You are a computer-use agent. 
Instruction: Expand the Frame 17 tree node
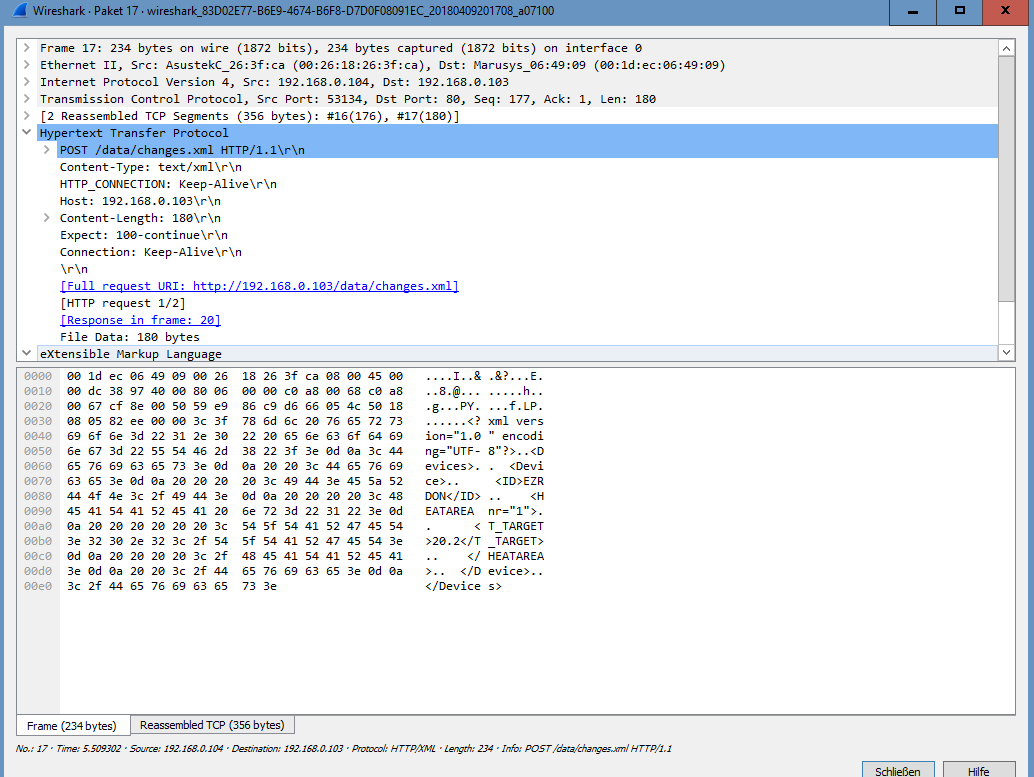27,48
